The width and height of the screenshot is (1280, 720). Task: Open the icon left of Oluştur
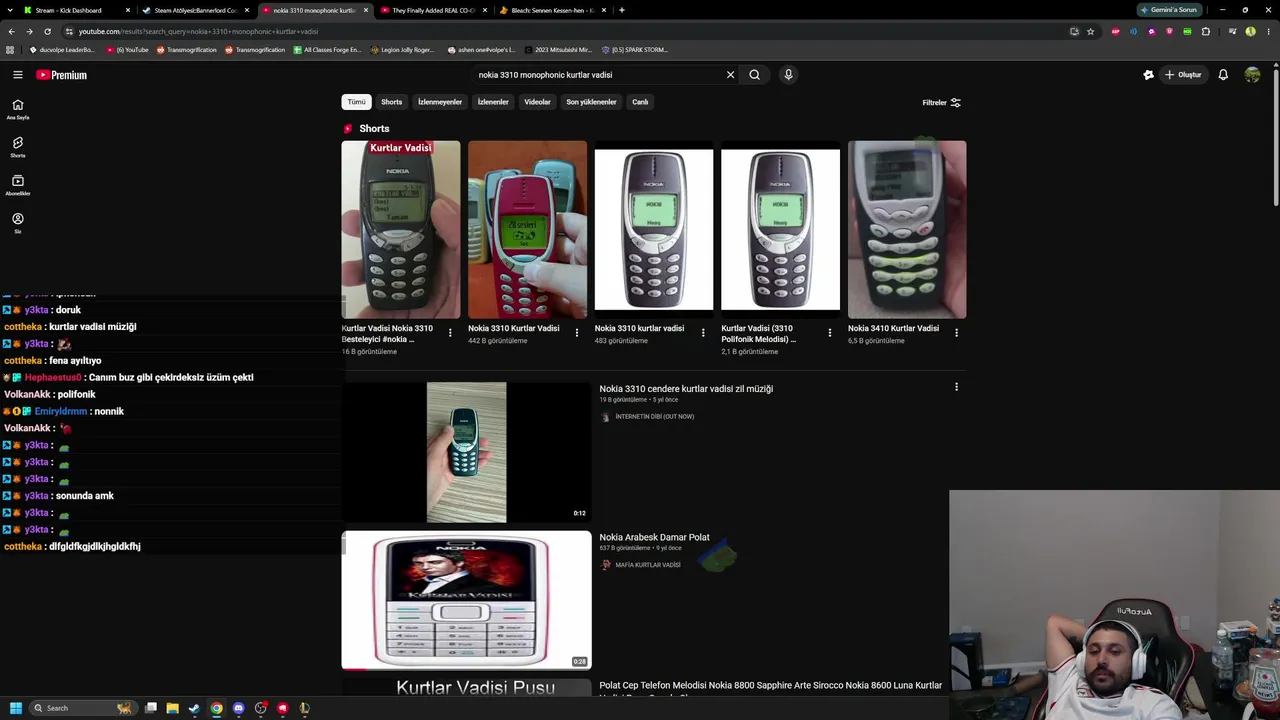point(1148,75)
